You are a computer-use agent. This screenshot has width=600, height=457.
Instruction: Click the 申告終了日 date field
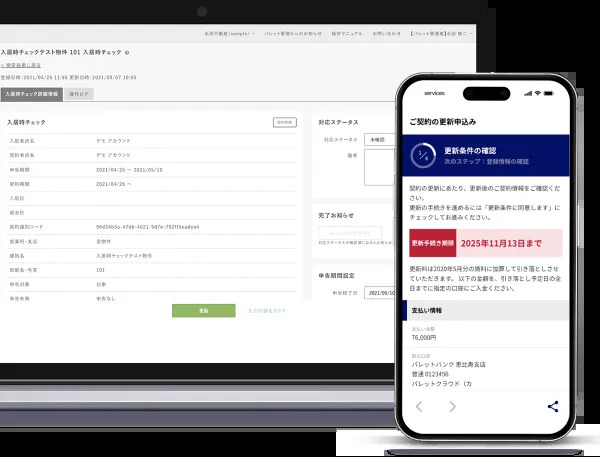[380, 293]
